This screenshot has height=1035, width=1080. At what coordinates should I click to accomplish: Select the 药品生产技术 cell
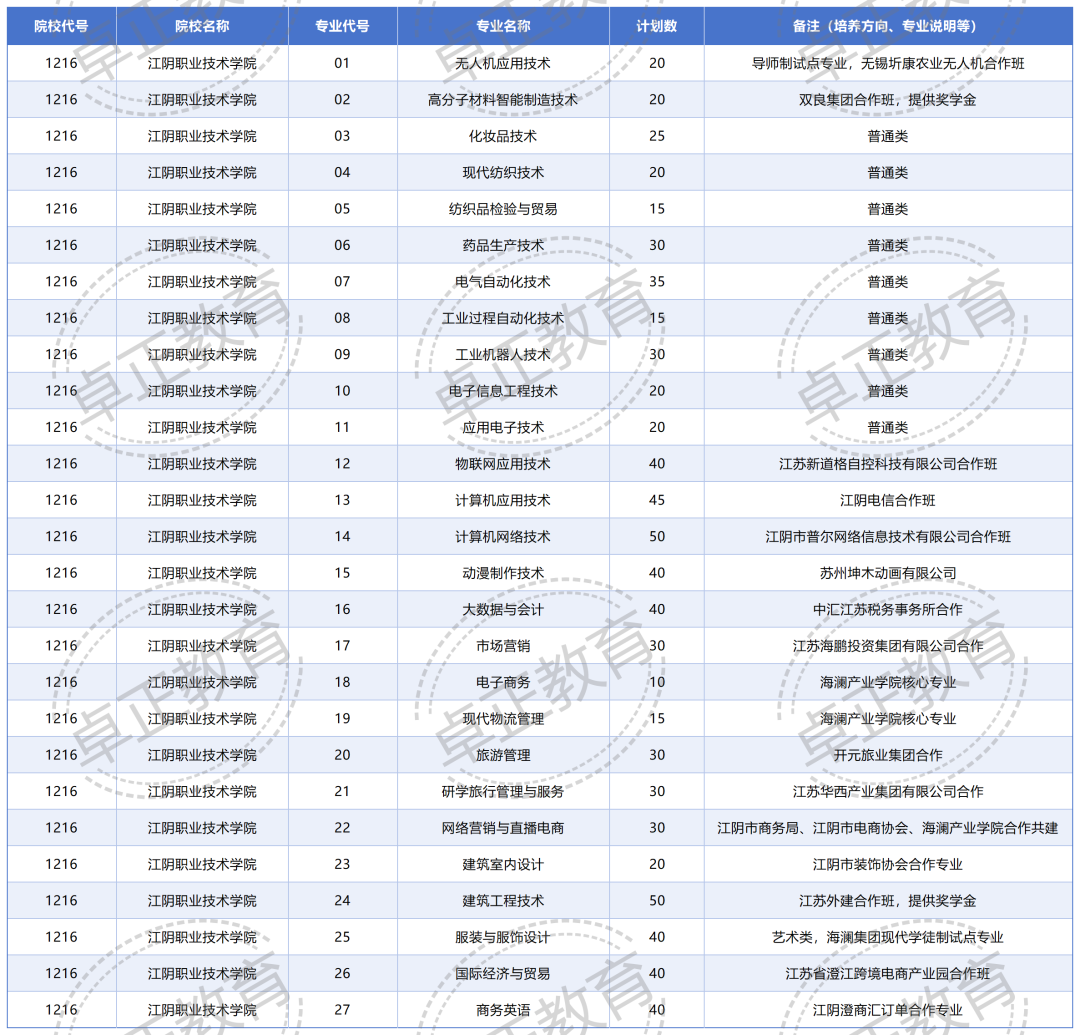[503, 246]
